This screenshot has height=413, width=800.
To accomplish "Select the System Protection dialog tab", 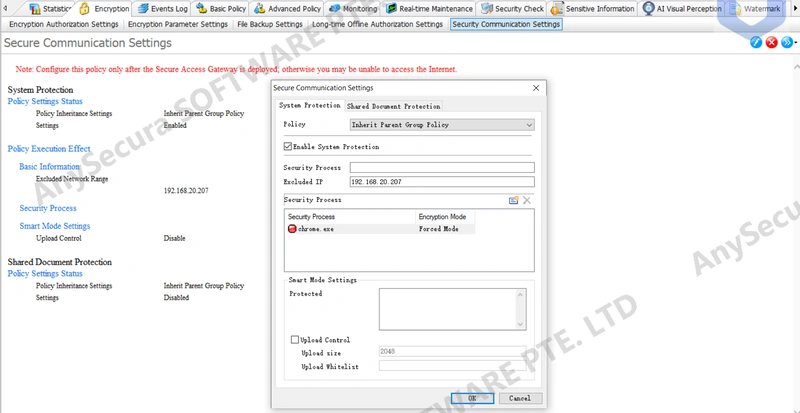I will (x=310, y=105).
